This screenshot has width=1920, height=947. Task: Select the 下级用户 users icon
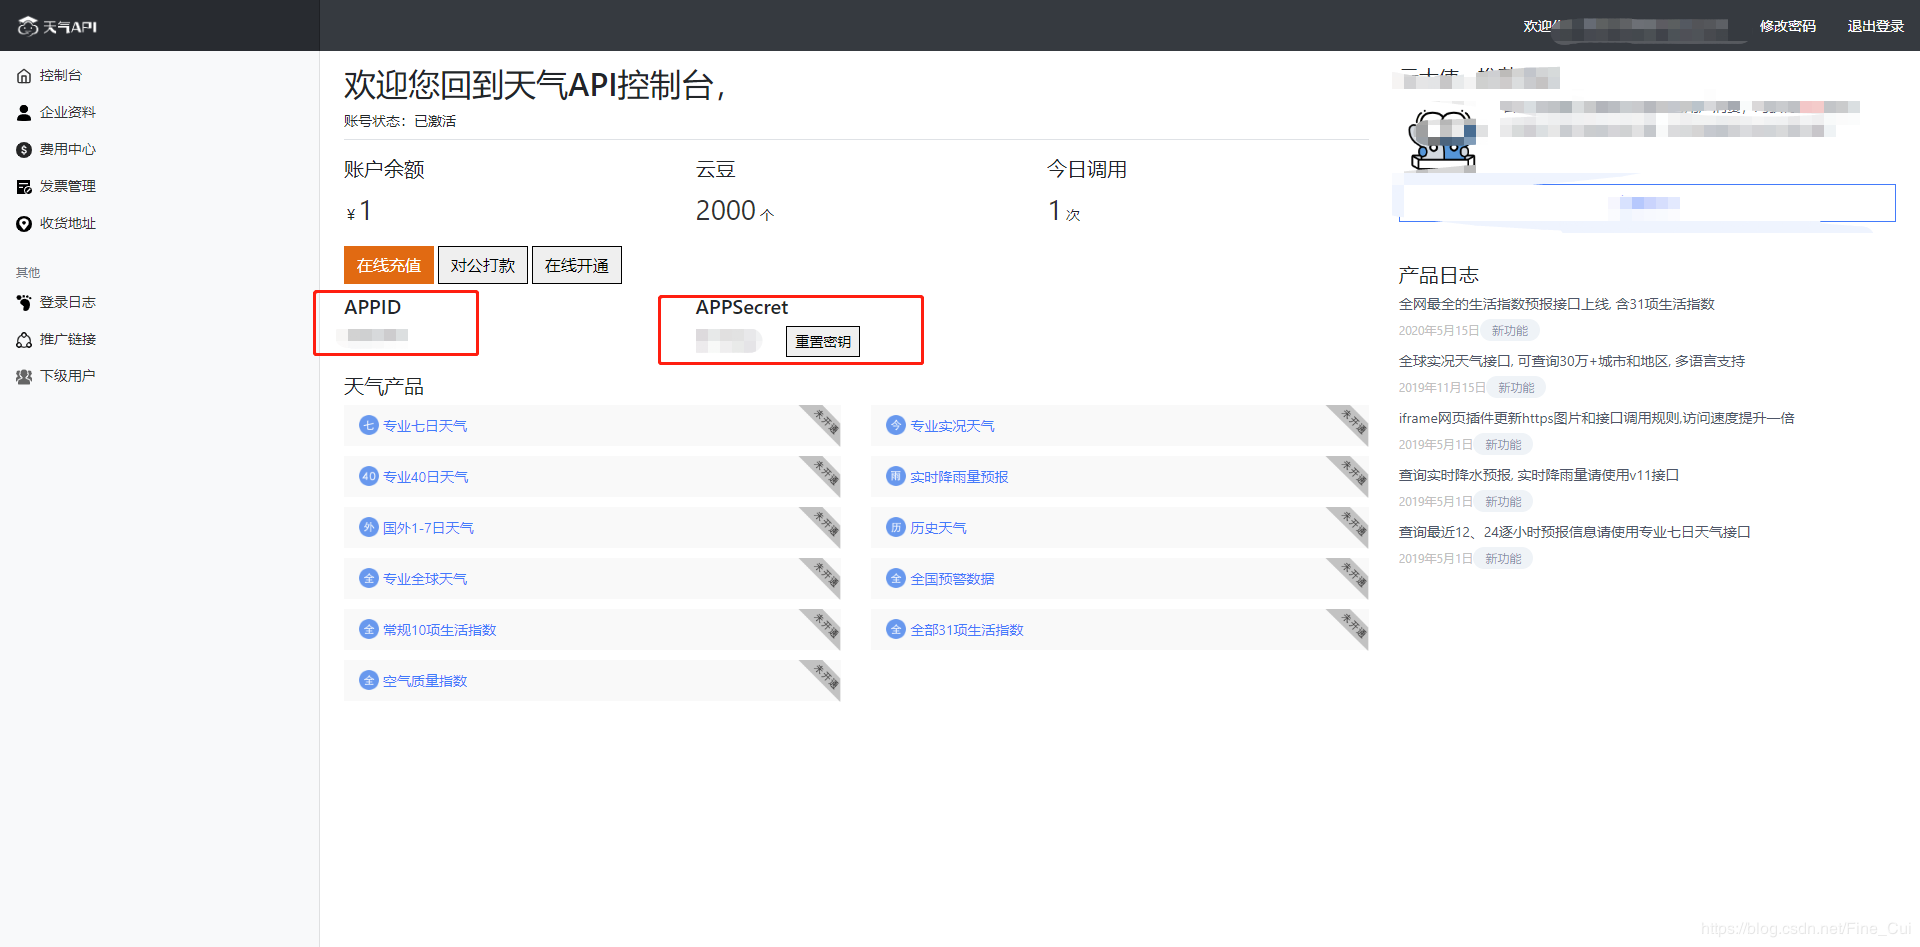pyautogui.click(x=24, y=376)
